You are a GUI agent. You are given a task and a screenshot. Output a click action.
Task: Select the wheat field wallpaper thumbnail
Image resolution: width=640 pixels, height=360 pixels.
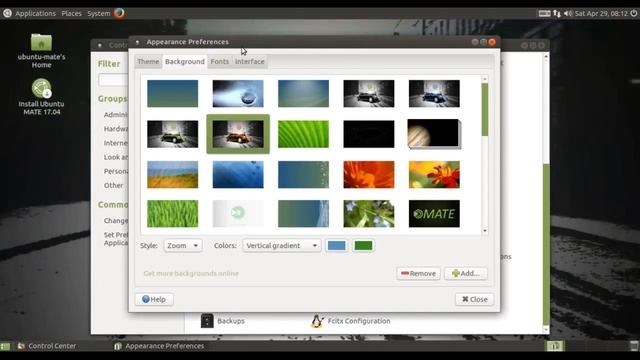(x=173, y=174)
